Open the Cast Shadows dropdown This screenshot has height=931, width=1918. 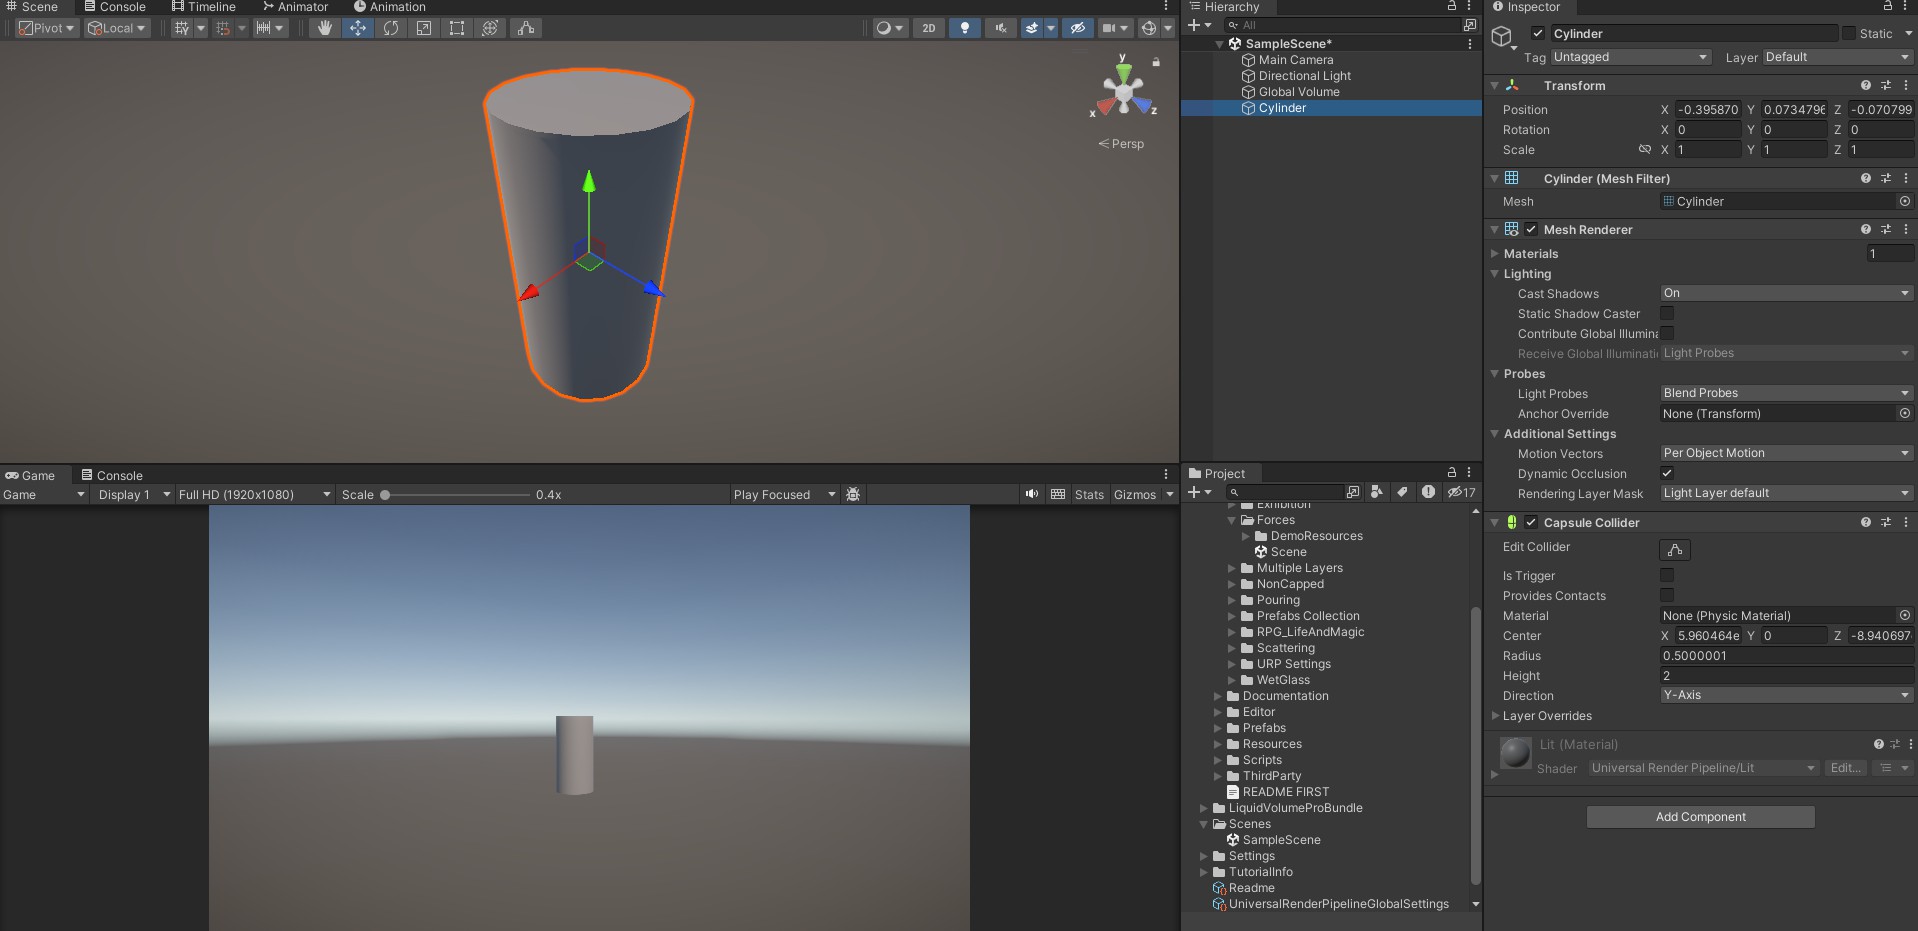(x=1785, y=293)
